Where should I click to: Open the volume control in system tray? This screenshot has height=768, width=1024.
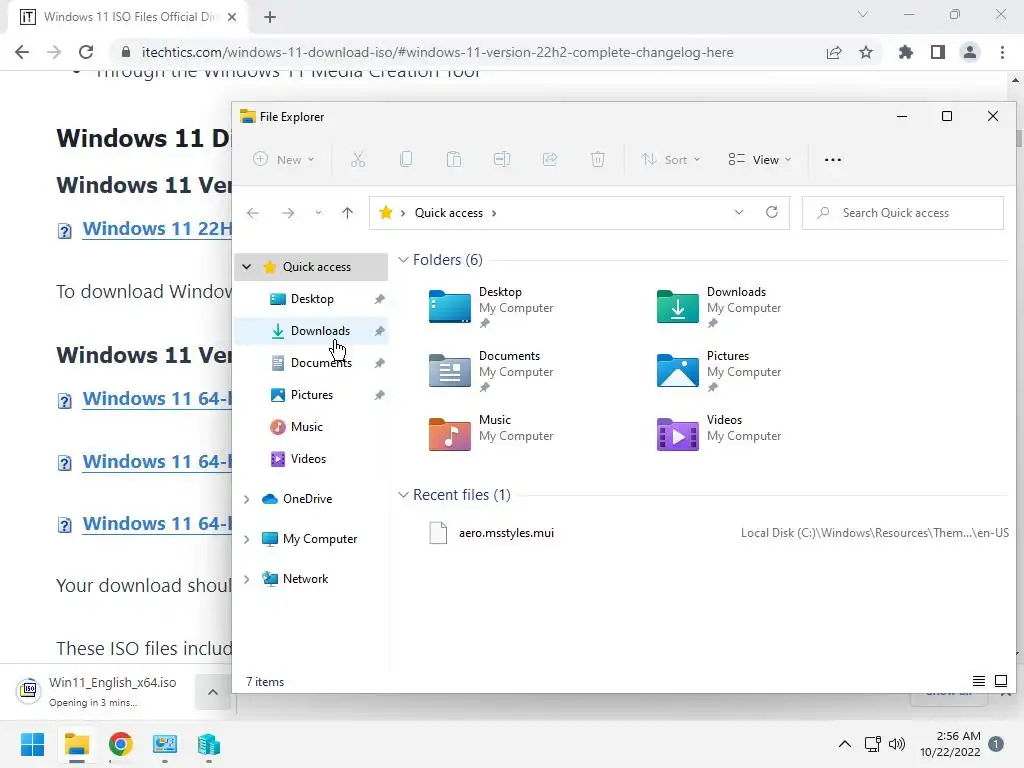coord(897,744)
